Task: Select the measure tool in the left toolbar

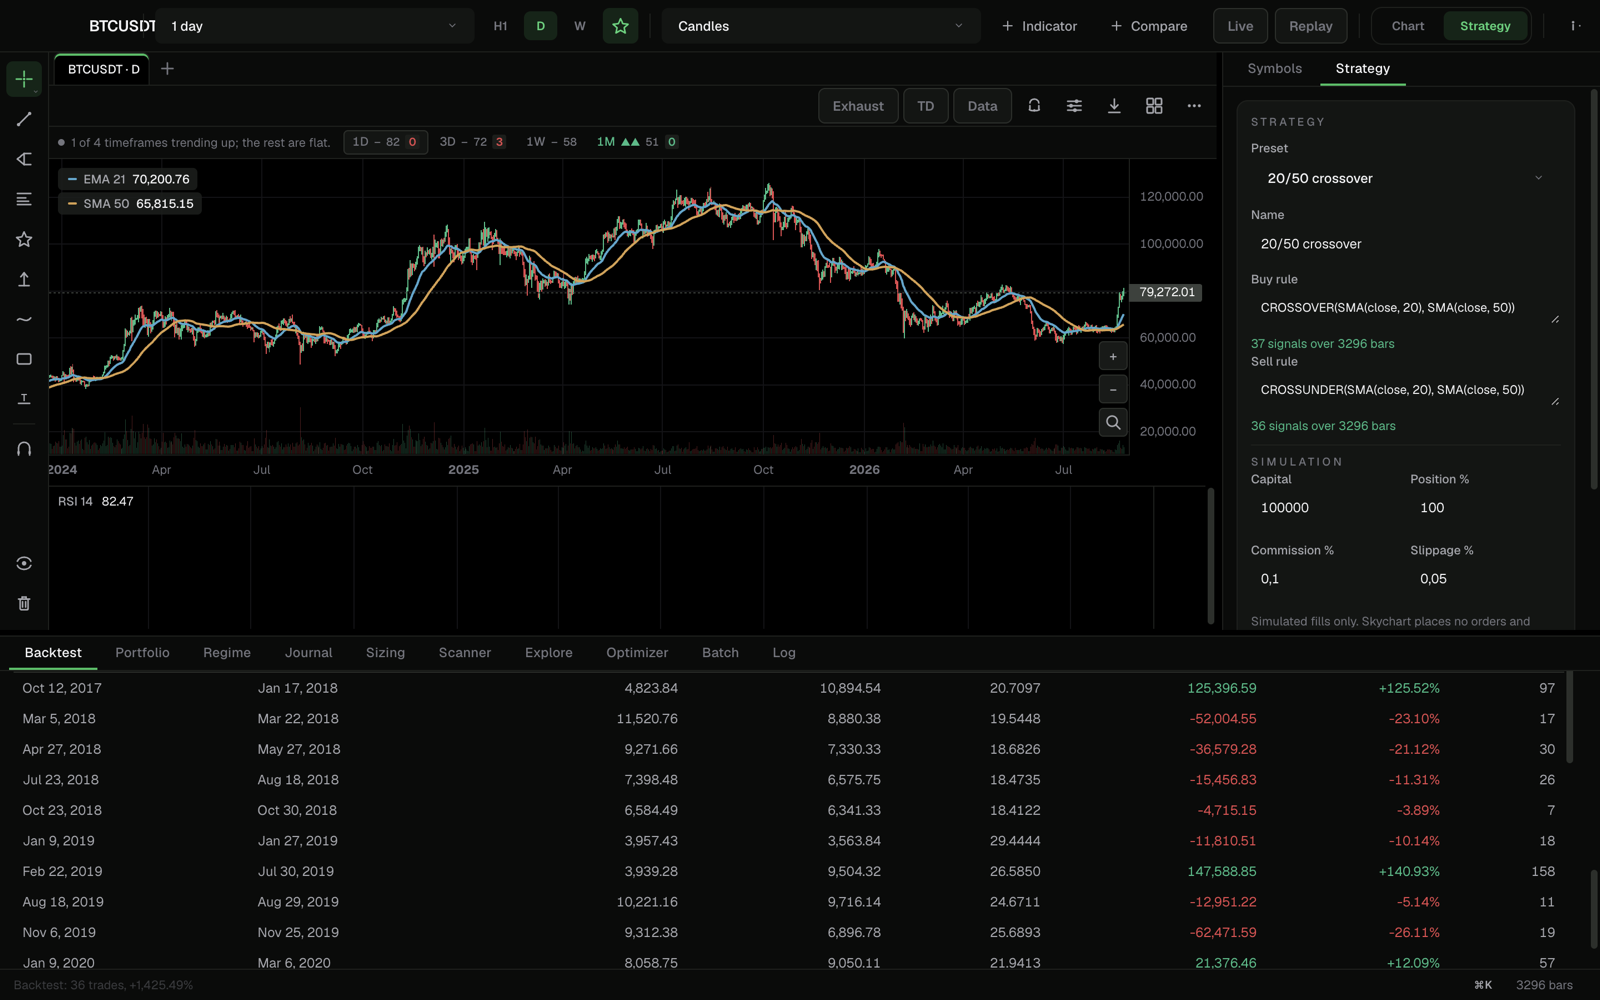Action: pyautogui.click(x=24, y=399)
